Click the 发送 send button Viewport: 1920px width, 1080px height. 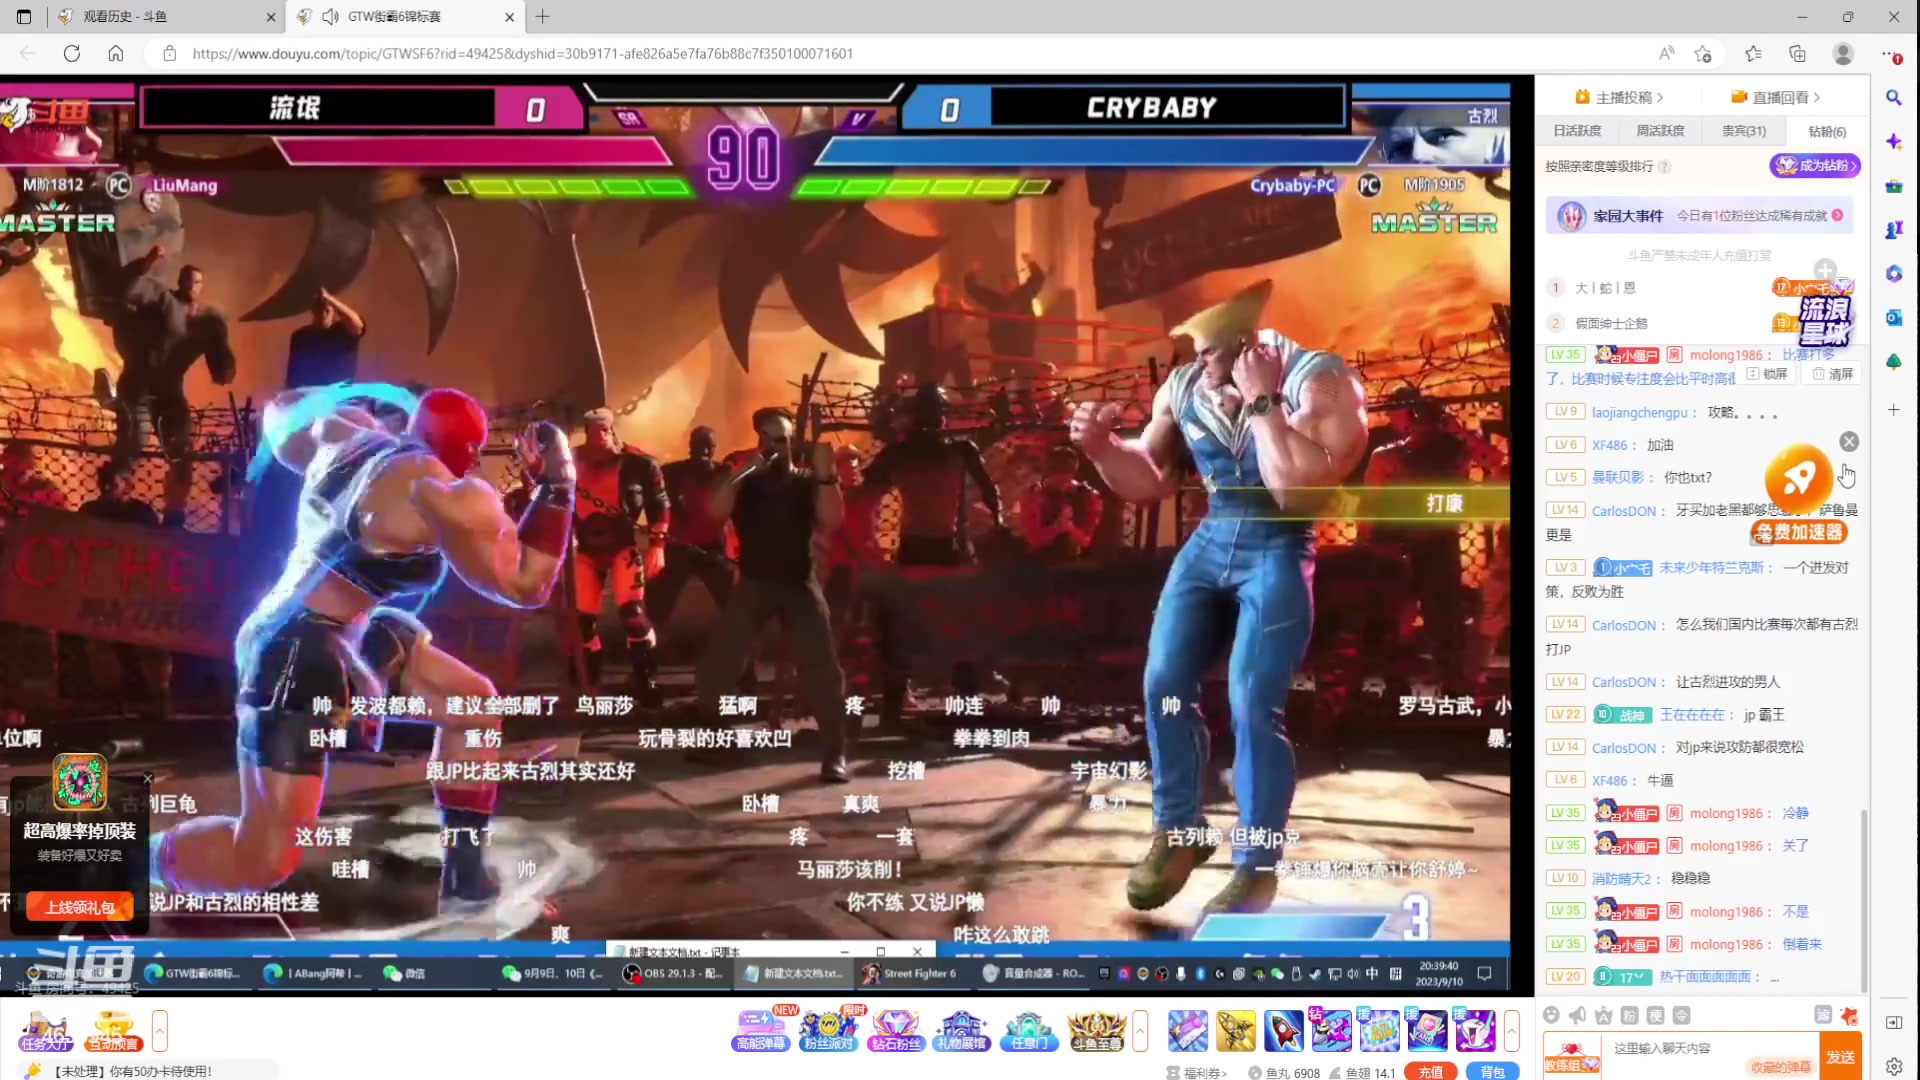pos(1840,1057)
